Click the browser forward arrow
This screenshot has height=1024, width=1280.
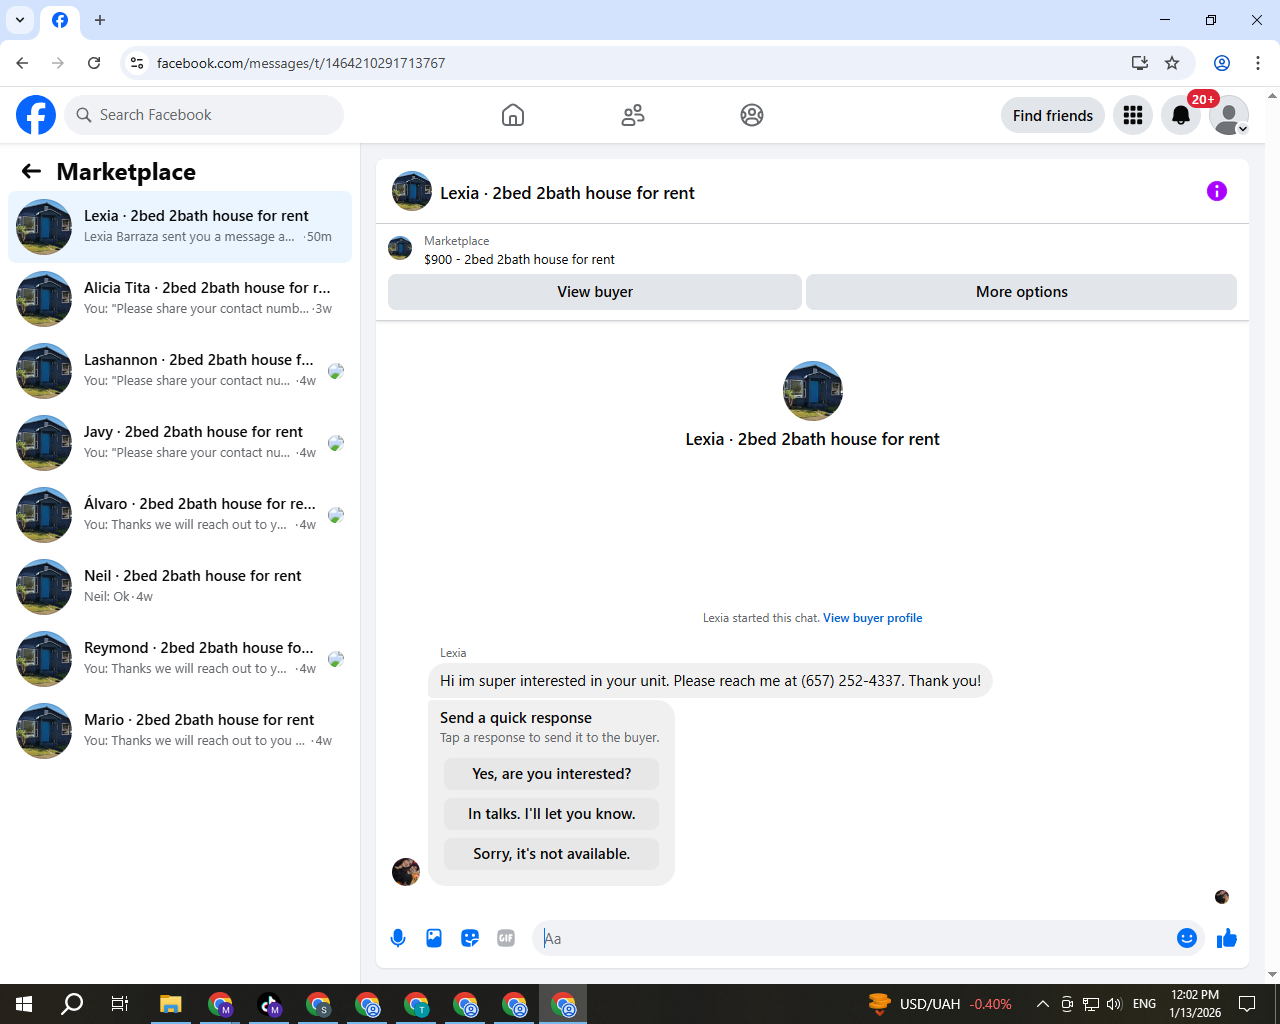[58, 63]
